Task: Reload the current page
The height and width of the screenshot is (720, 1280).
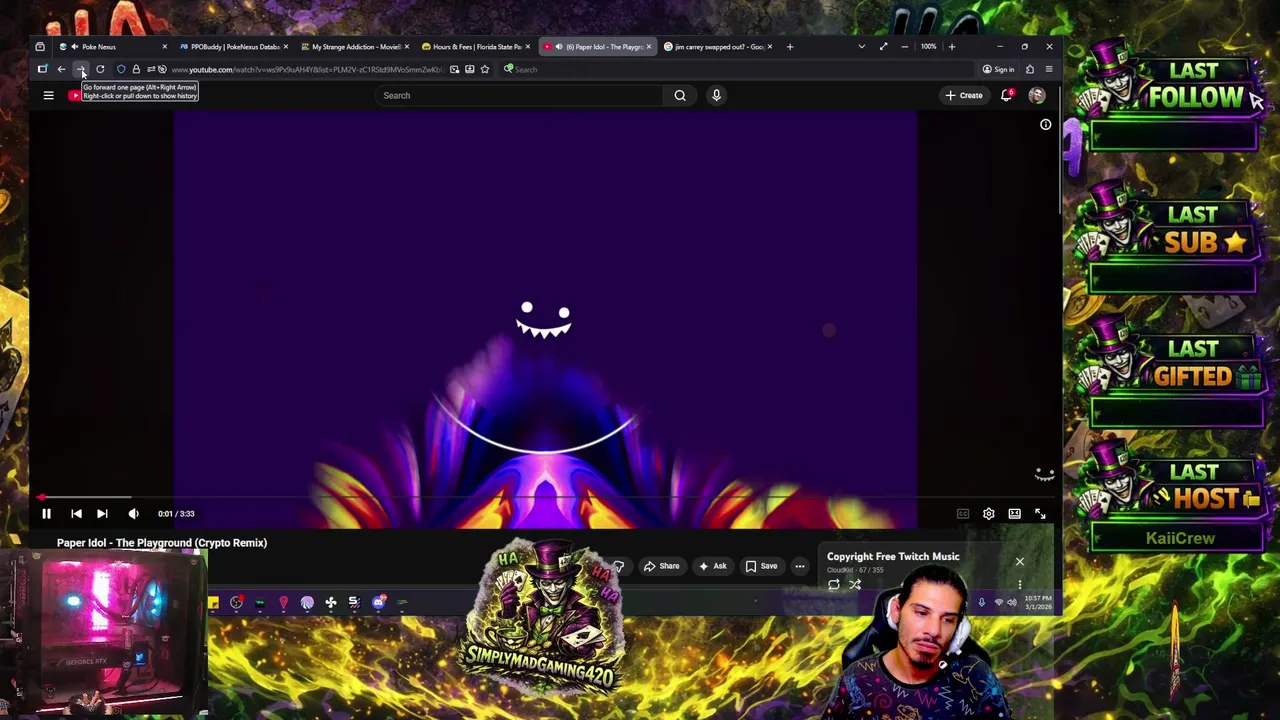Action: pos(100,70)
